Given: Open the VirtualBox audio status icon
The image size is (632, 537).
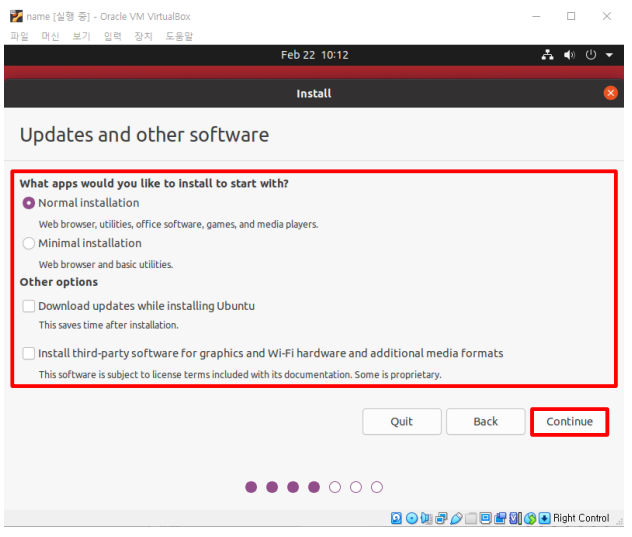Looking at the screenshot, I should 426,518.
